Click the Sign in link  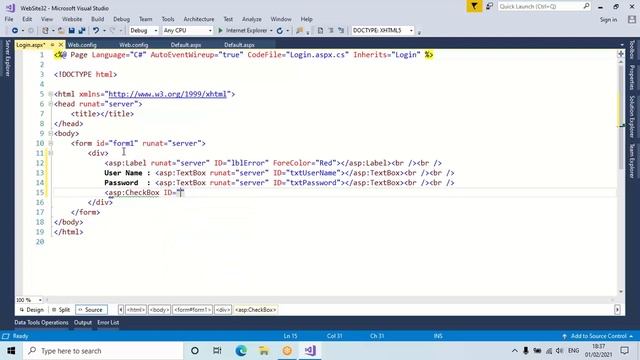click(x=608, y=20)
